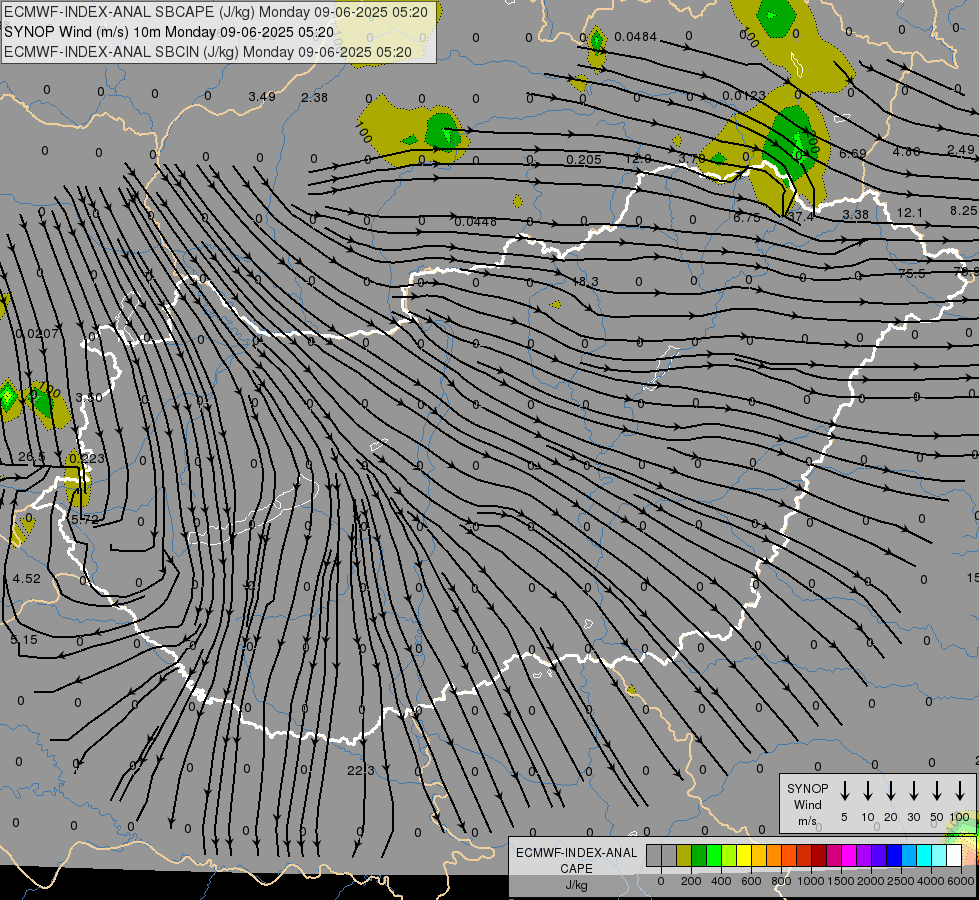
Task: Click the 4.80 value on the map
Action: click(907, 152)
